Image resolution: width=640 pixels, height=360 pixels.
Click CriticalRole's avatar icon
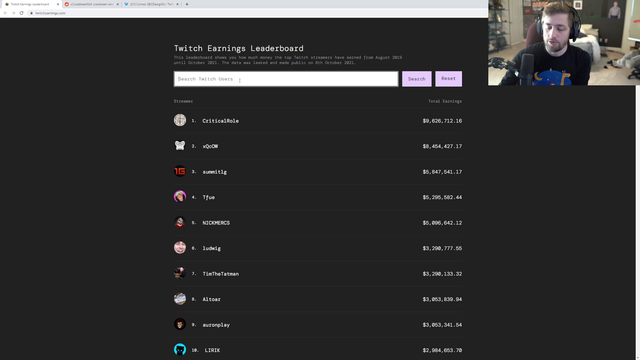[x=180, y=120]
